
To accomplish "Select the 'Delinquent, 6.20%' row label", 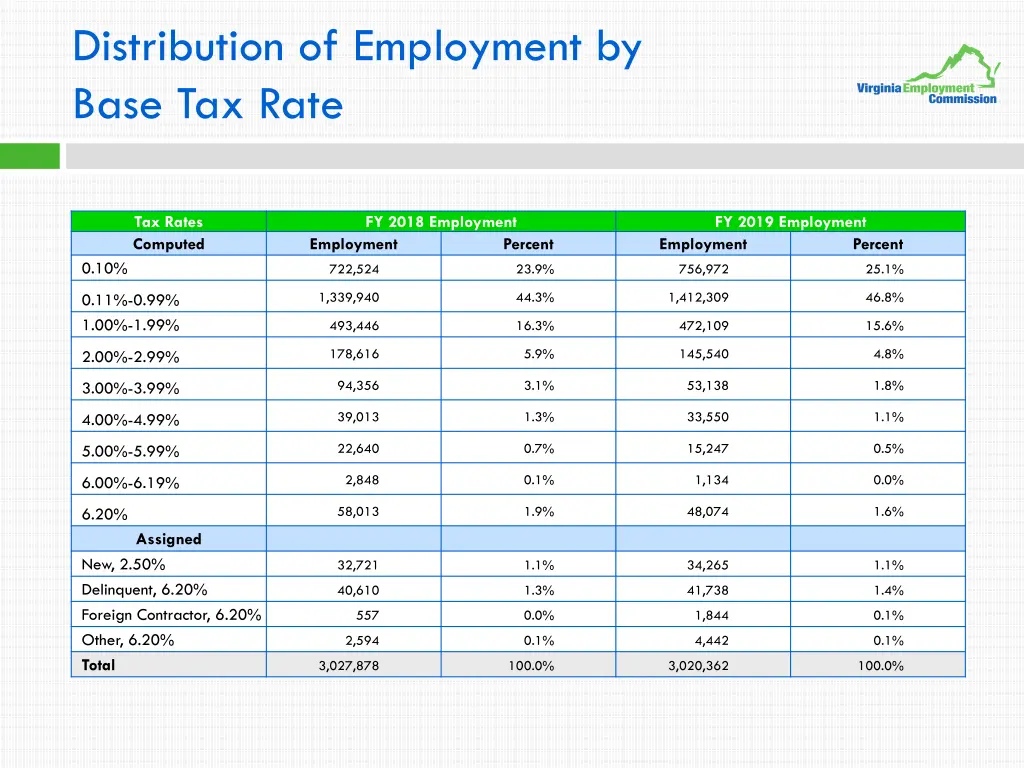I will click(144, 590).
